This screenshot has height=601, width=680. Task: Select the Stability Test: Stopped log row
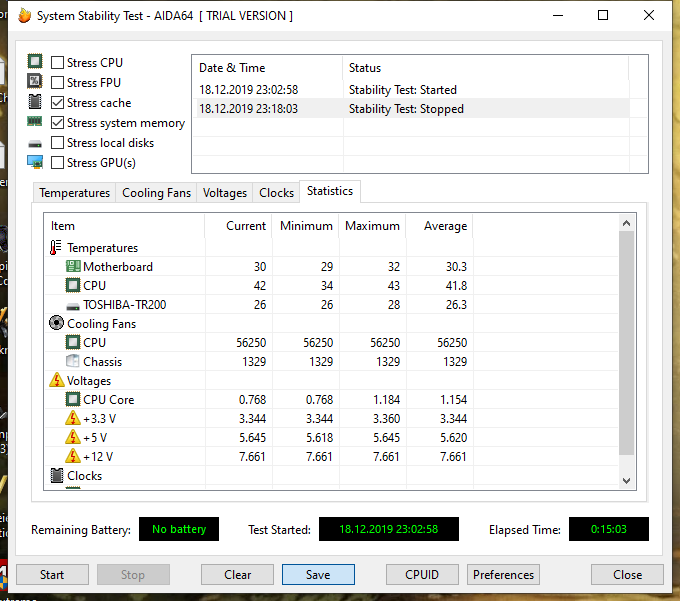(x=411, y=108)
